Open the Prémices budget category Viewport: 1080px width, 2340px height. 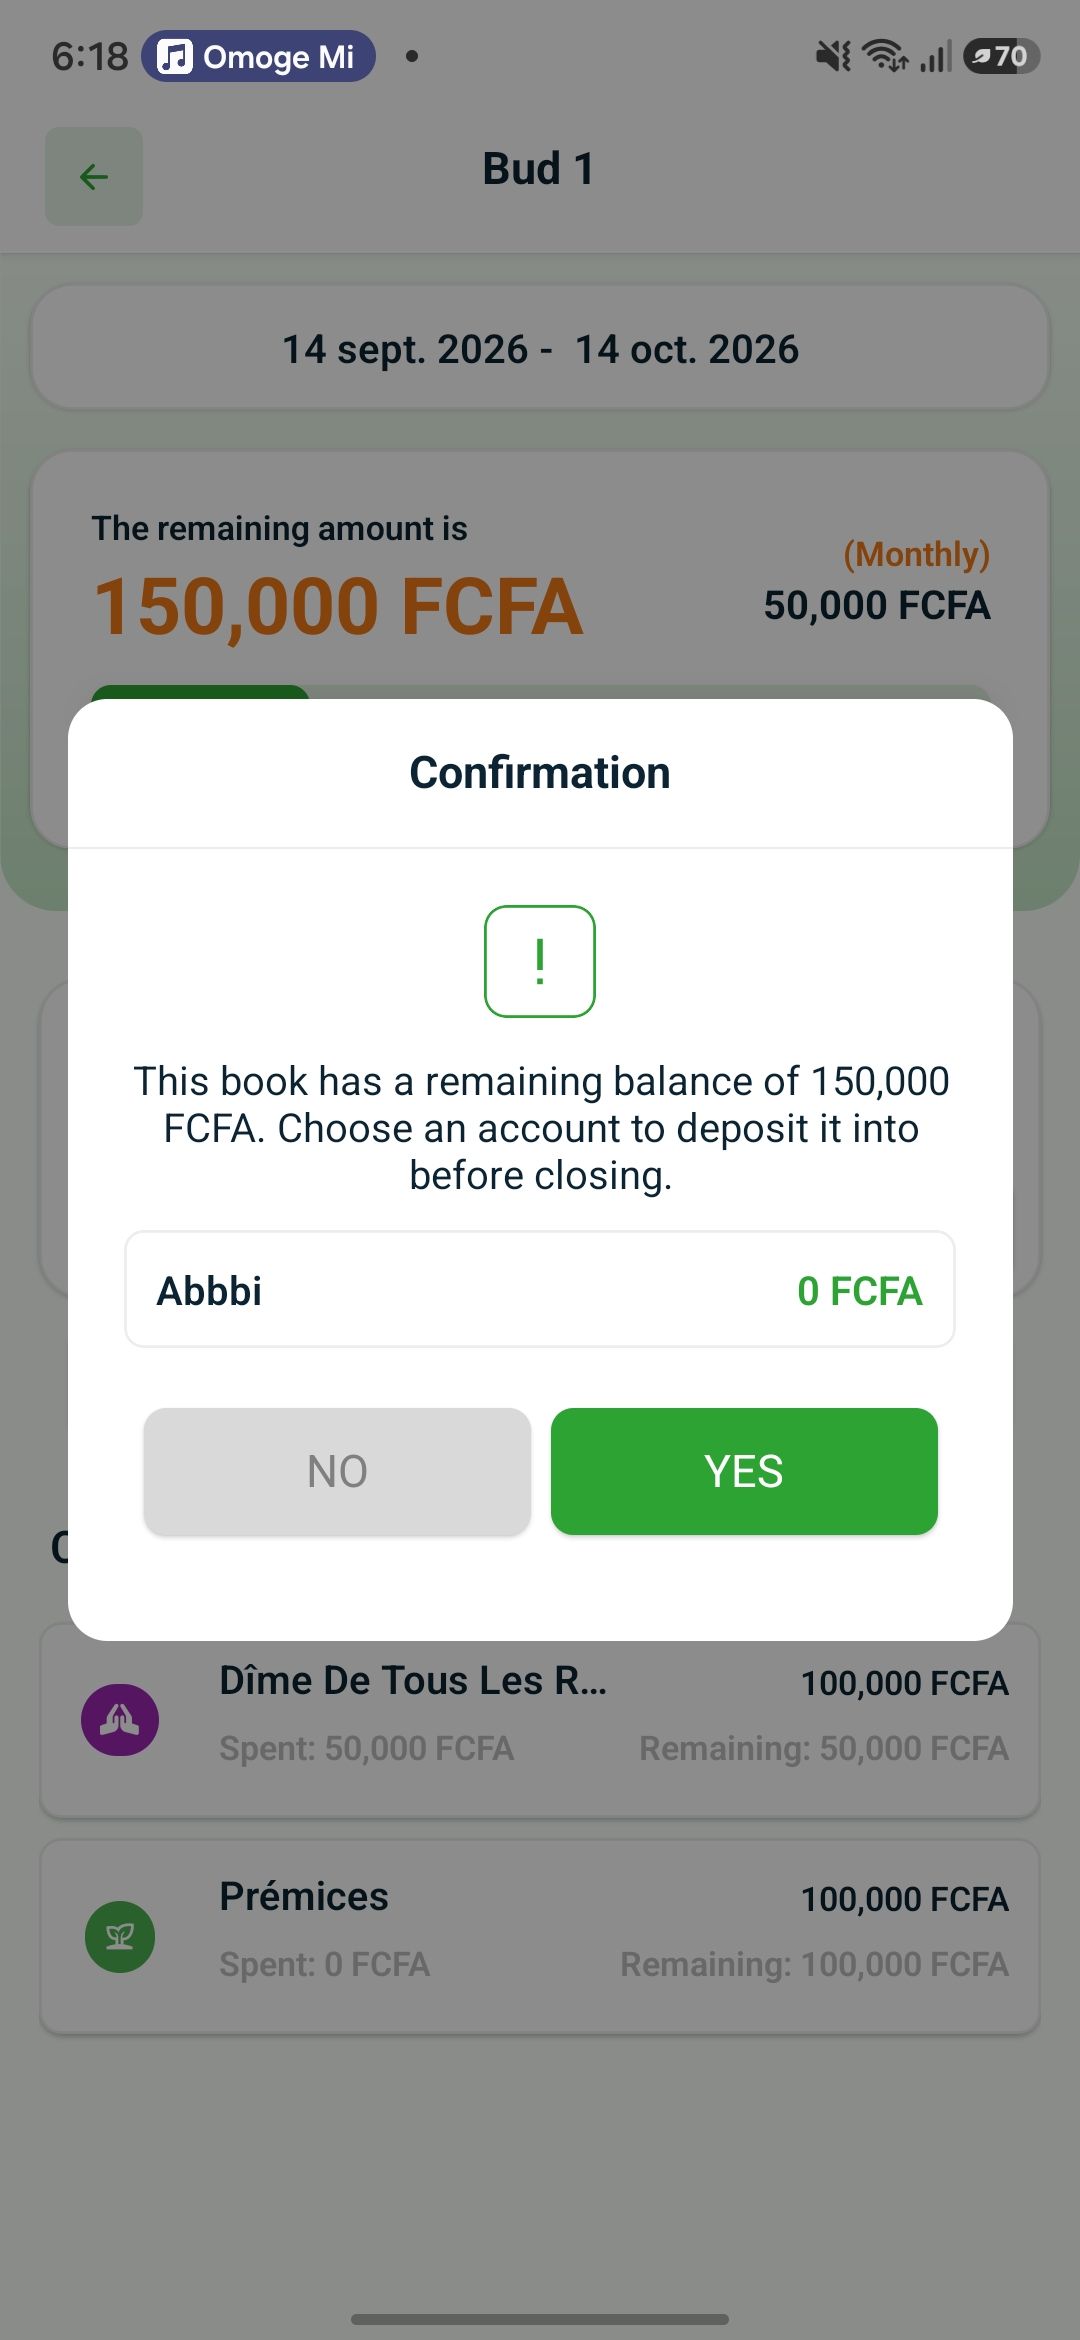[540, 1937]
